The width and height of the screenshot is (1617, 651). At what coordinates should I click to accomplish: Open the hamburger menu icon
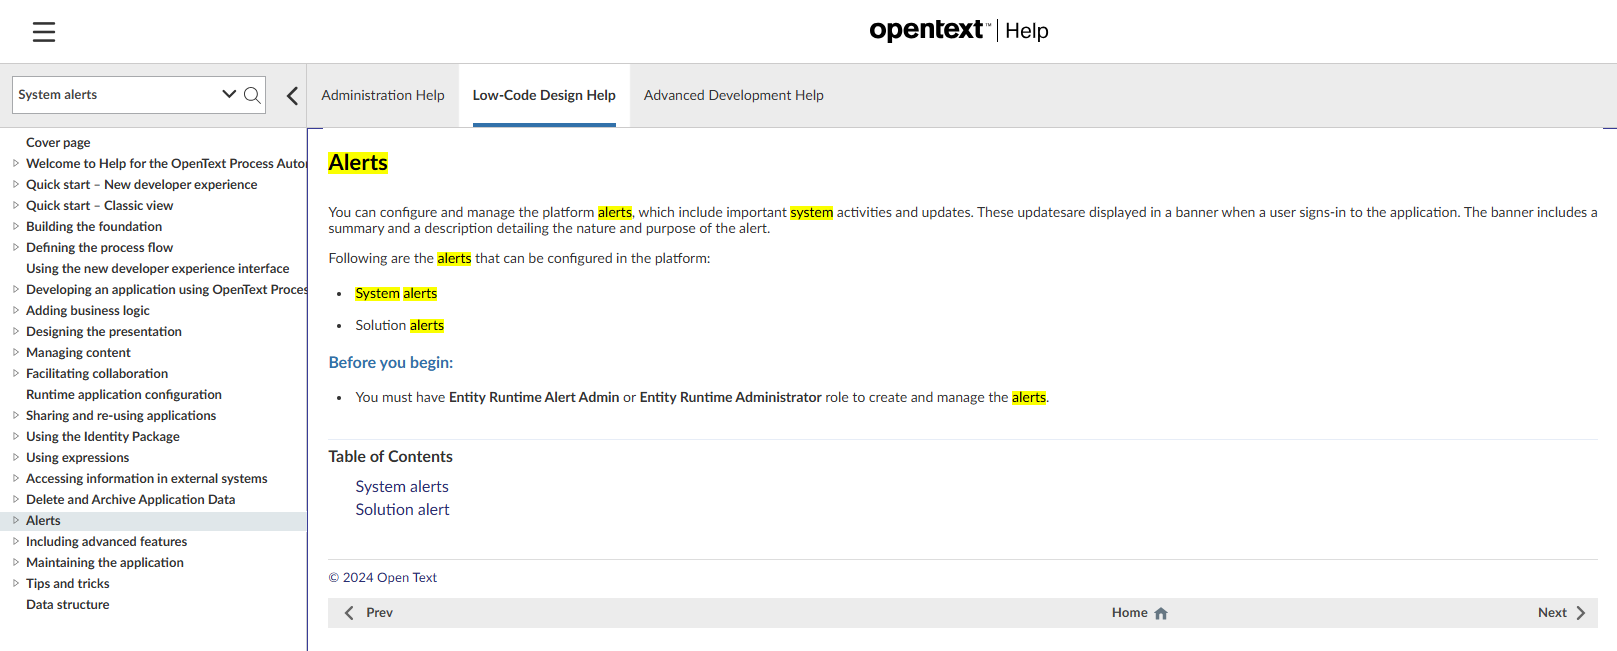click(x=44, y=32)
